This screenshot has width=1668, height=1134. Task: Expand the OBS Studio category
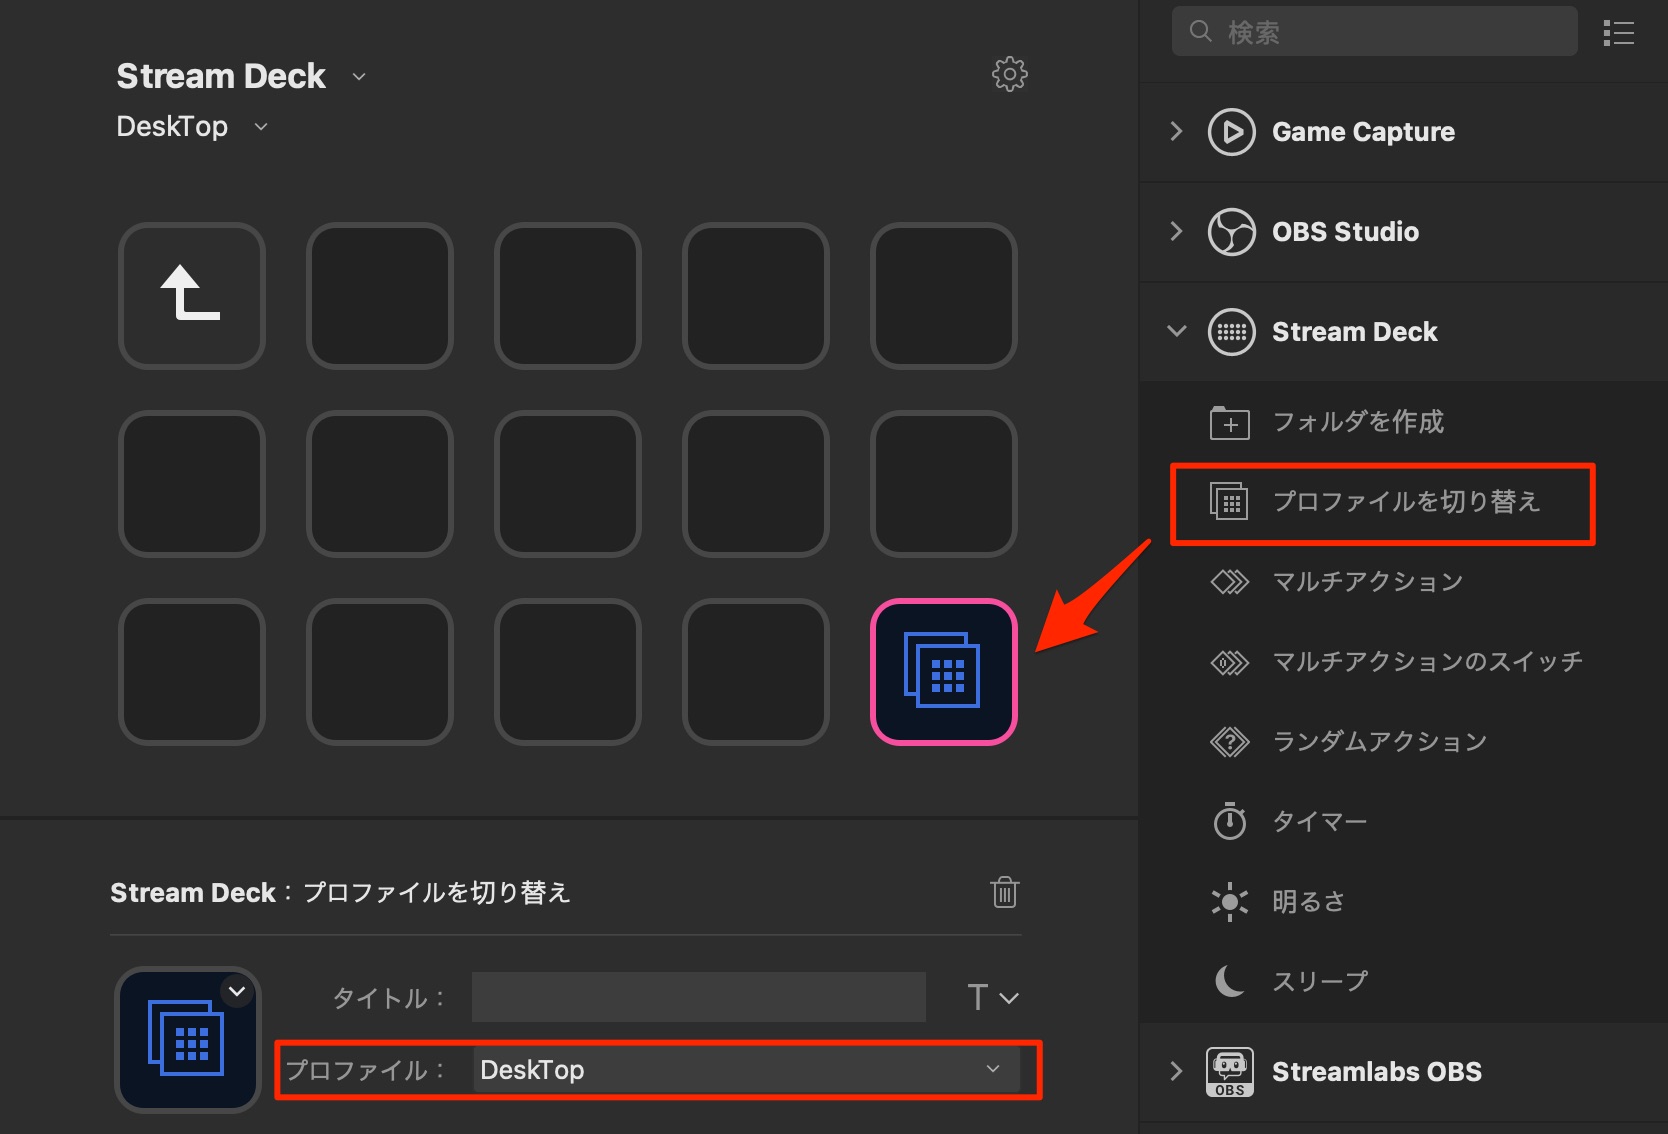[x=1176, y=232]
